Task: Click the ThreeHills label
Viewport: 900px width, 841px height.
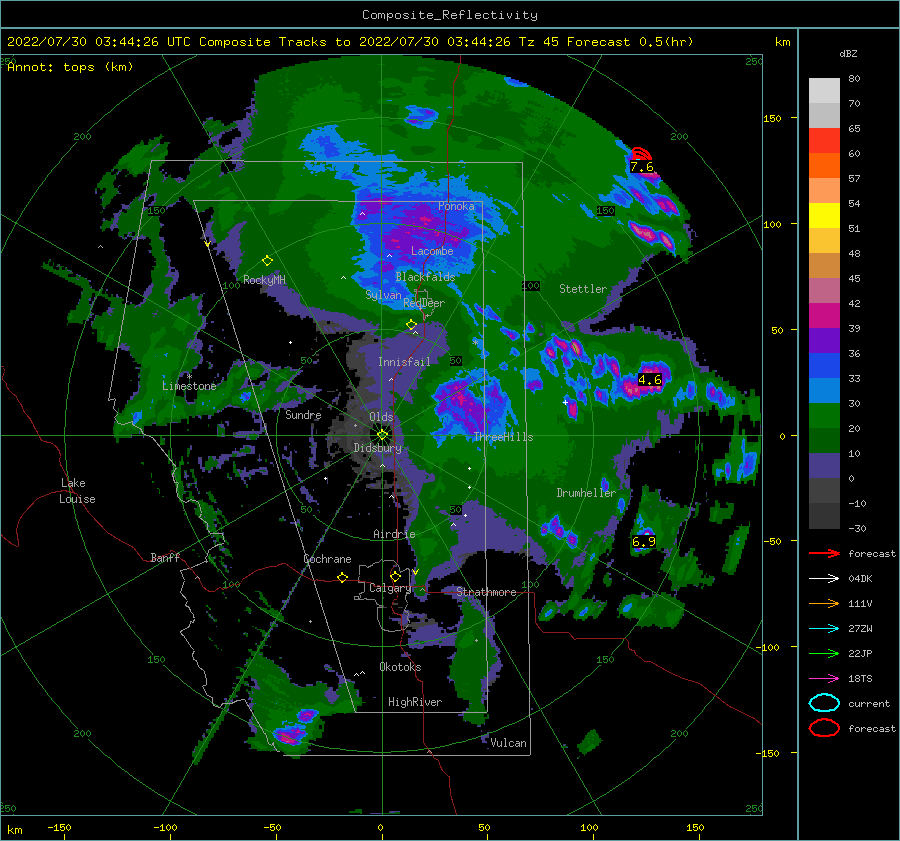Action: tap(503, 437)
